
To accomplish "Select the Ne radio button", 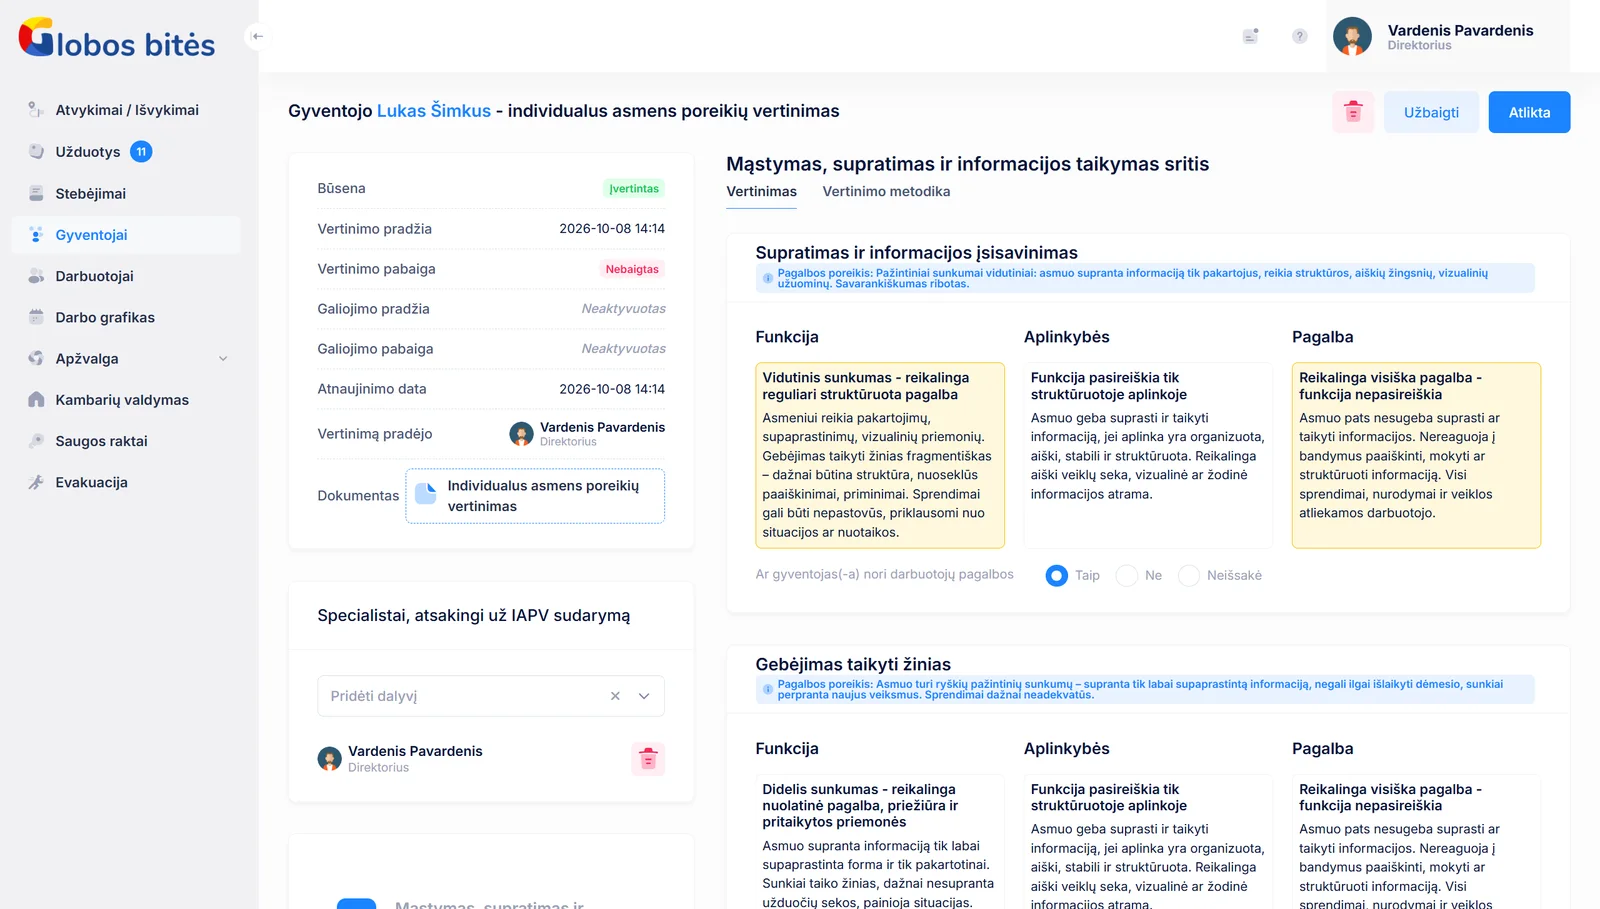I will pos(1127,576).
